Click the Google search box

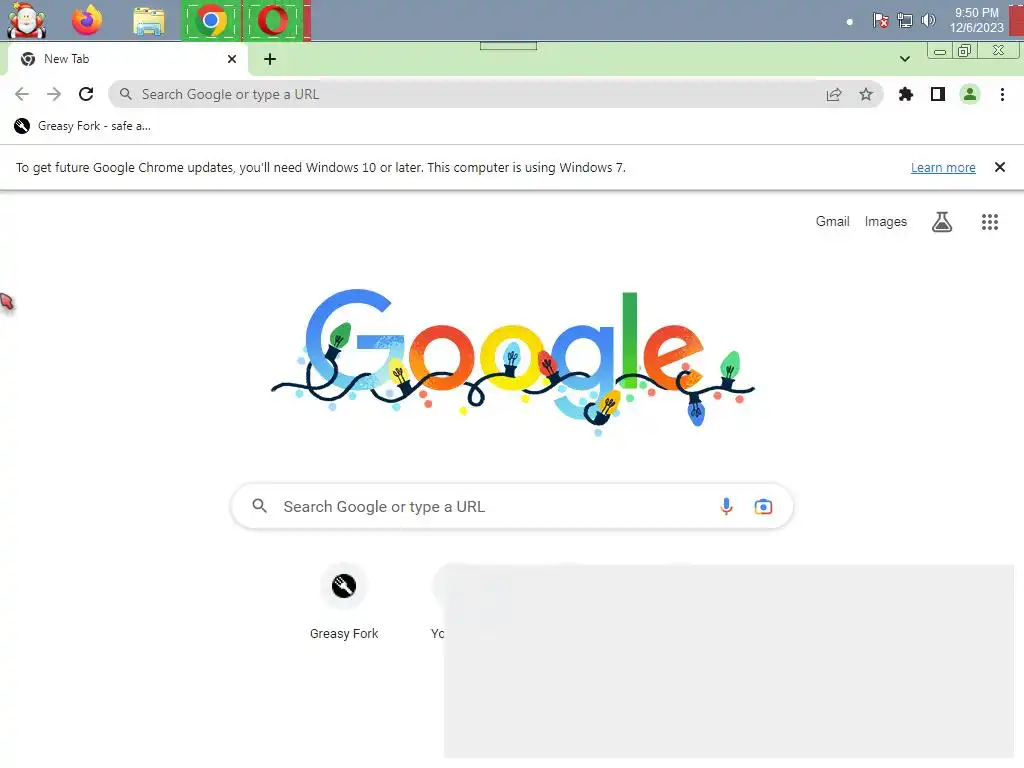pos(511,506)
